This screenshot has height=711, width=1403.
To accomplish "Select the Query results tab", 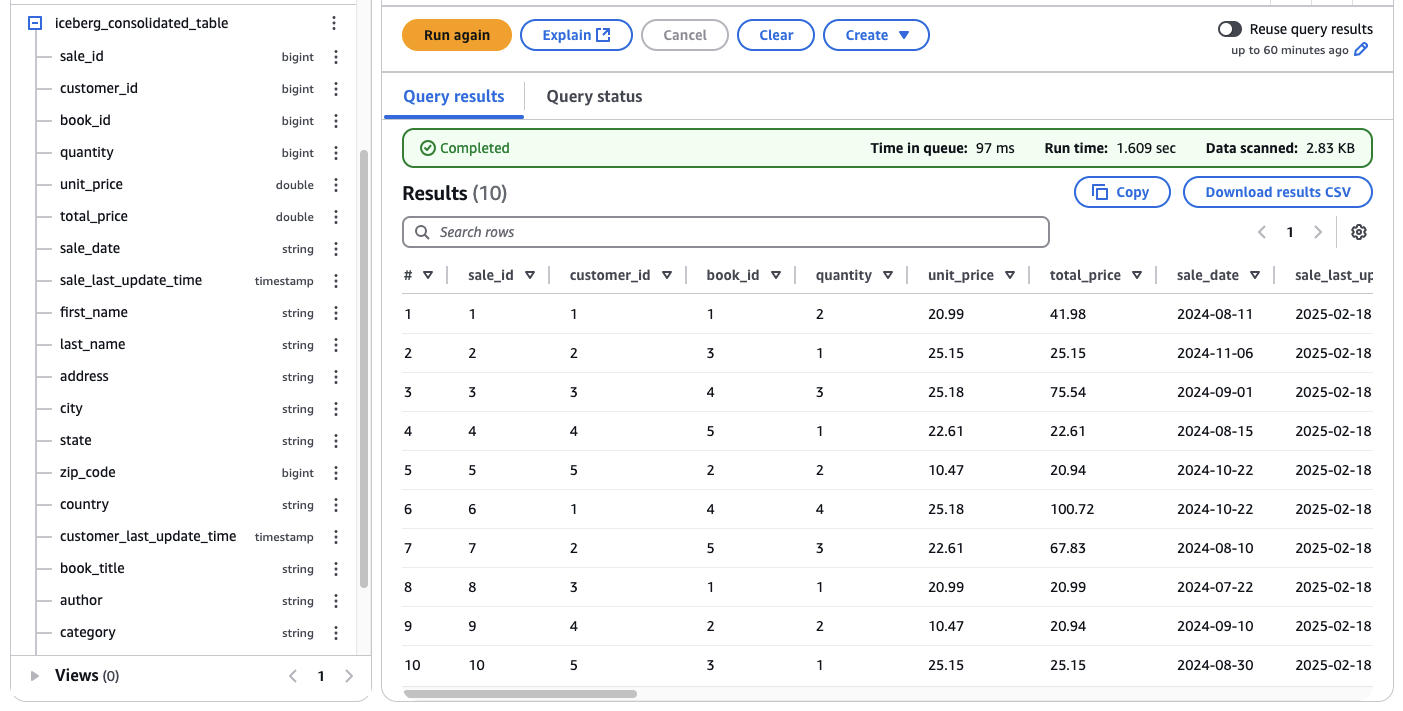I will (x=454, y=97).
